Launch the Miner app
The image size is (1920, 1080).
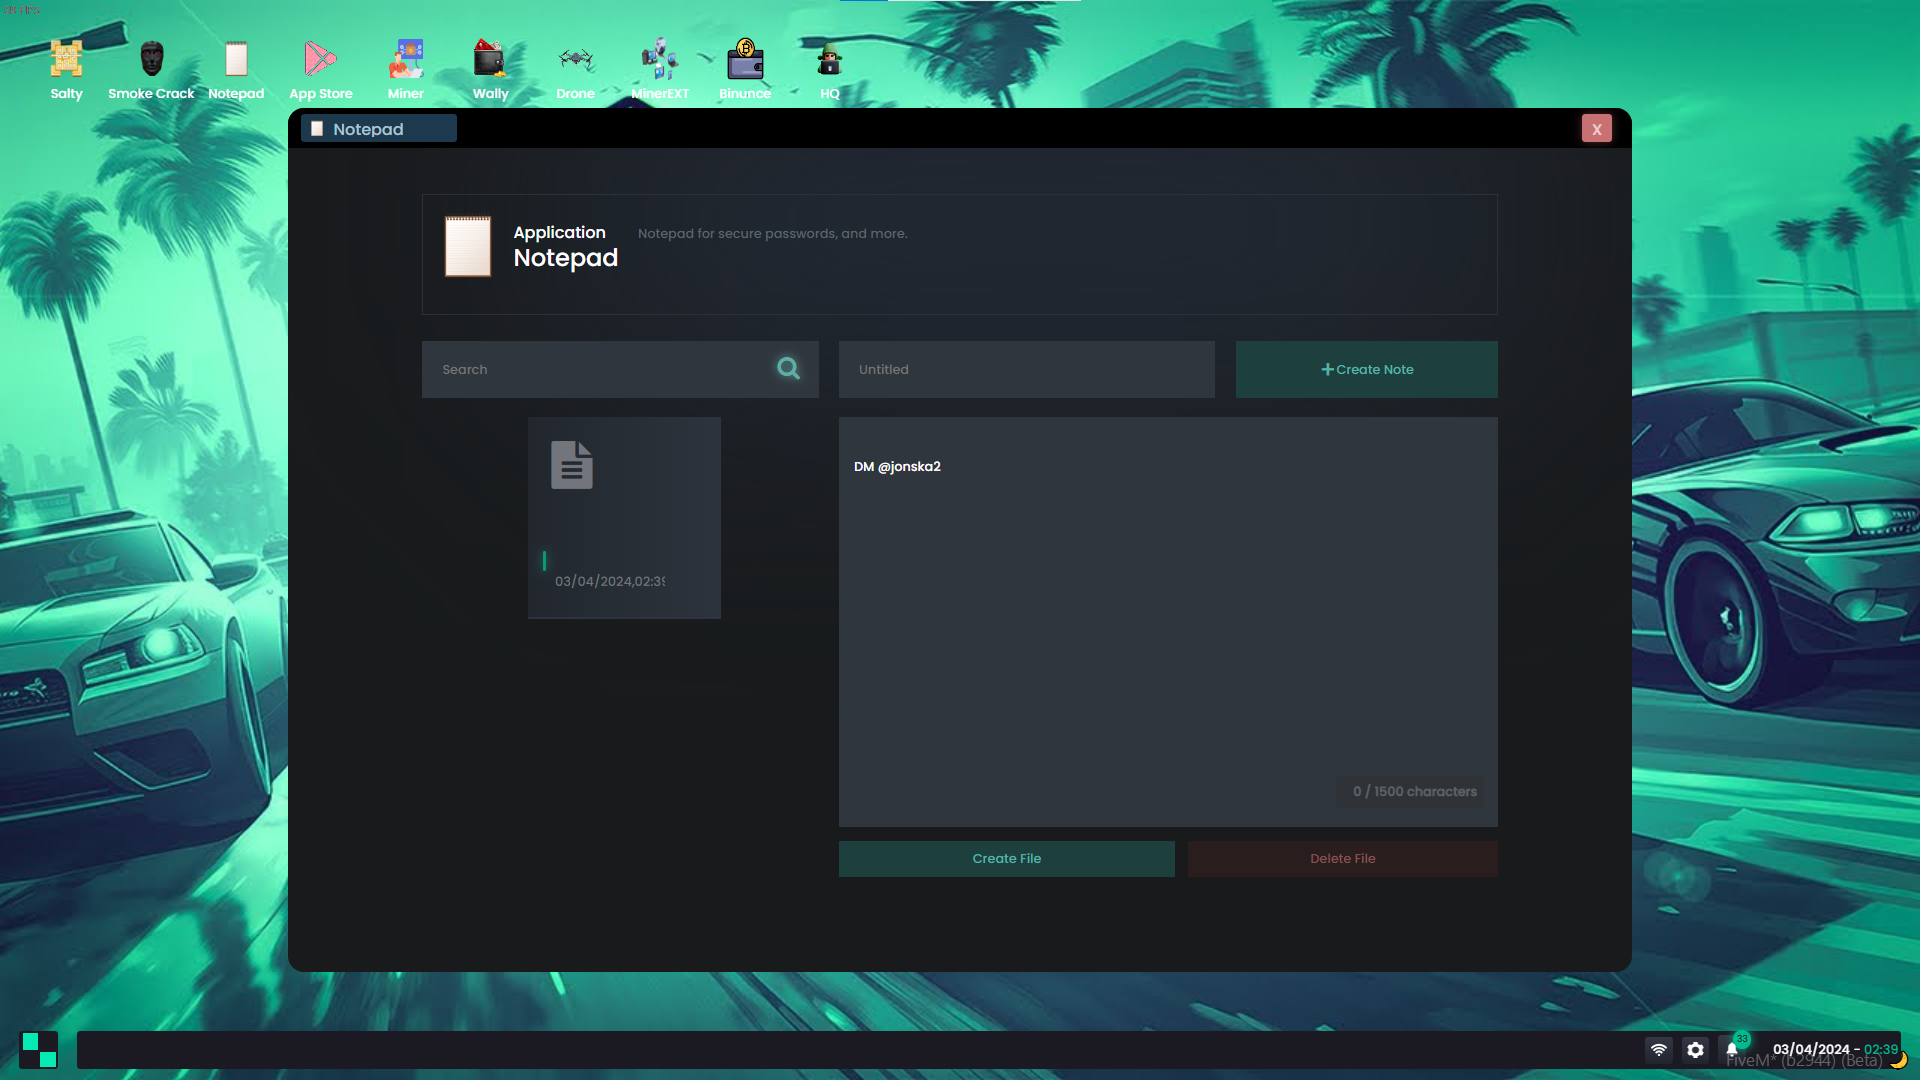406,70
